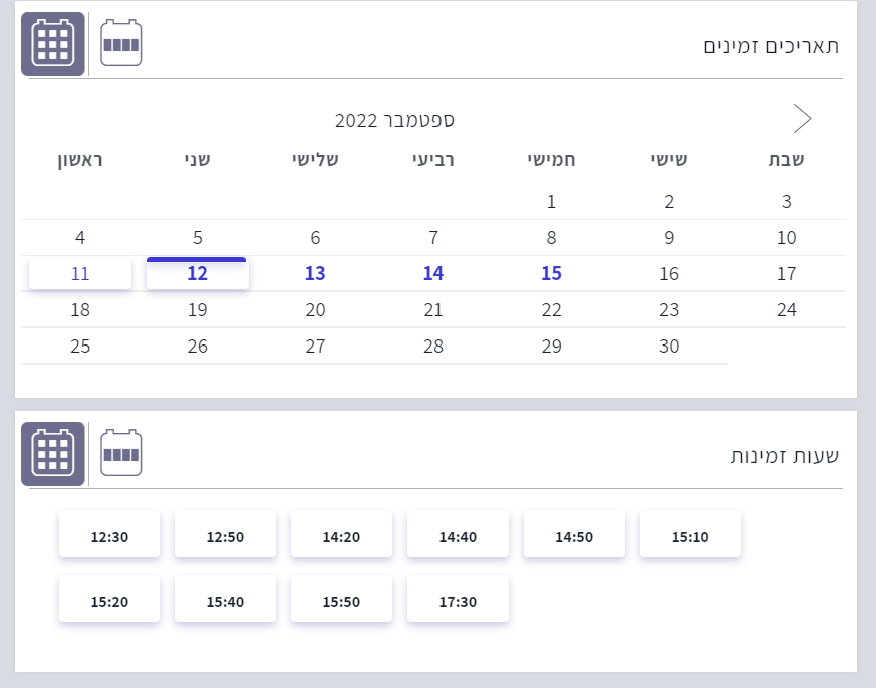Select September 12 on the calendar

(198, 274)
